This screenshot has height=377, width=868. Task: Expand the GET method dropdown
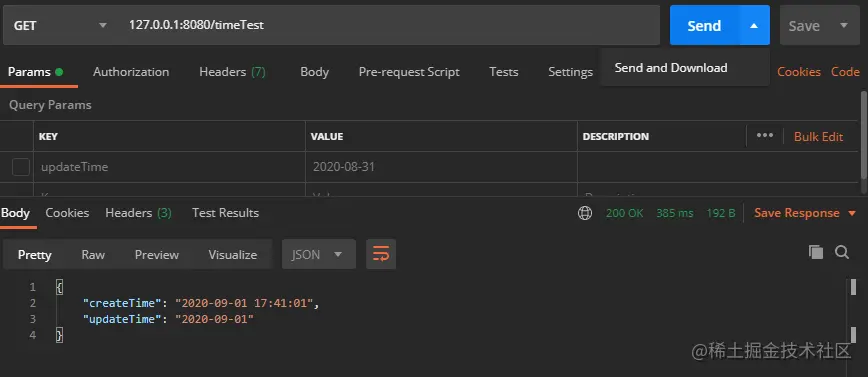(x=102, y=25)
